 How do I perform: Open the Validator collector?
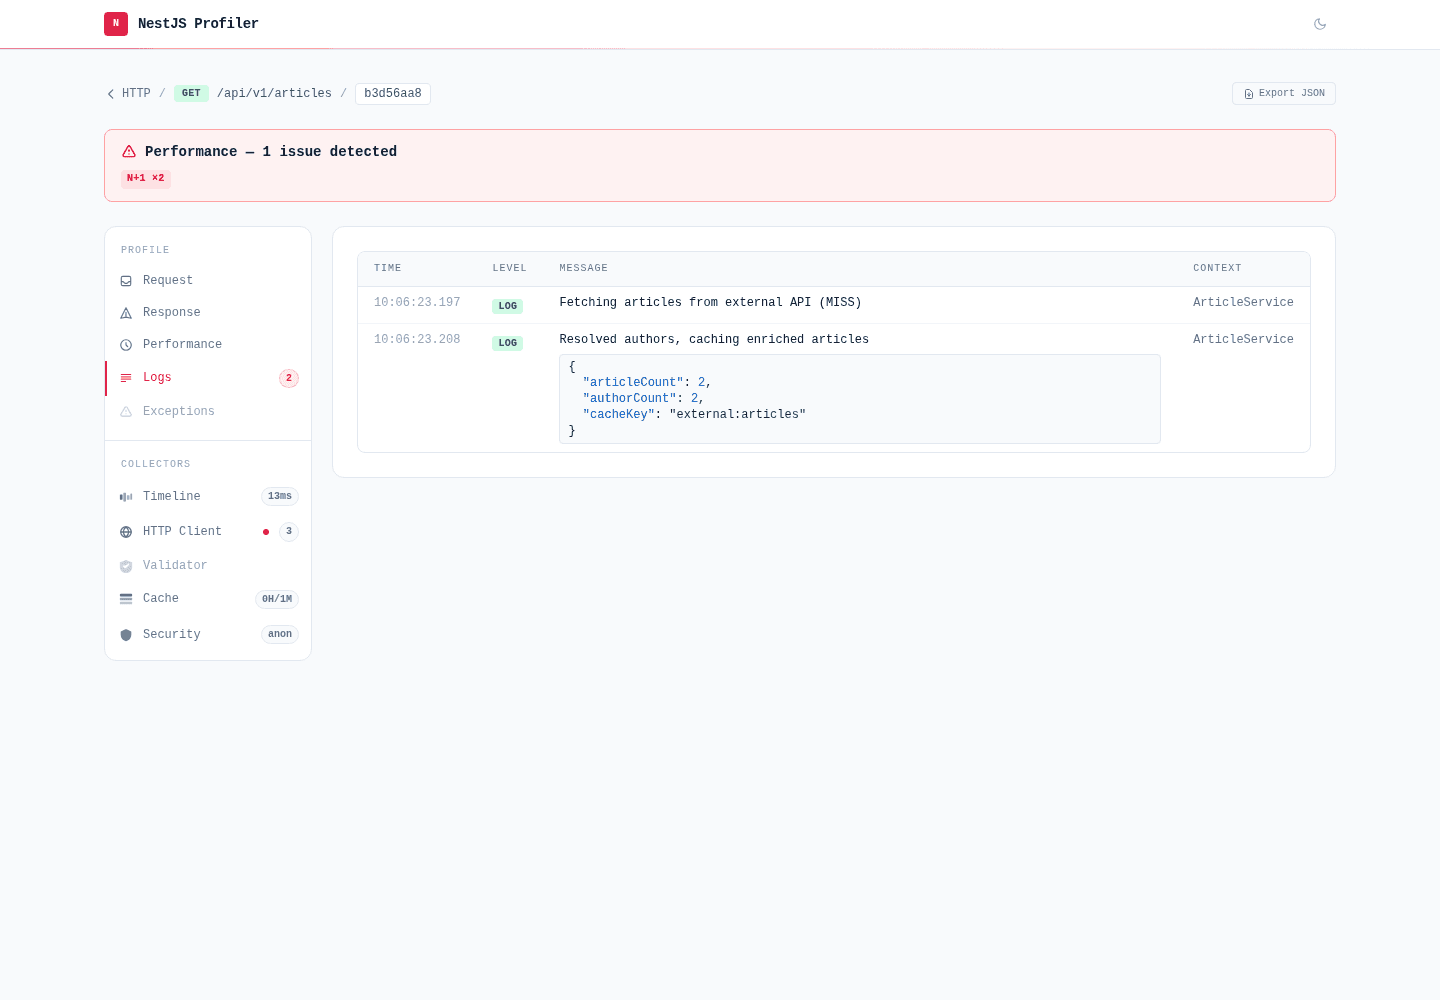point(208,566)
